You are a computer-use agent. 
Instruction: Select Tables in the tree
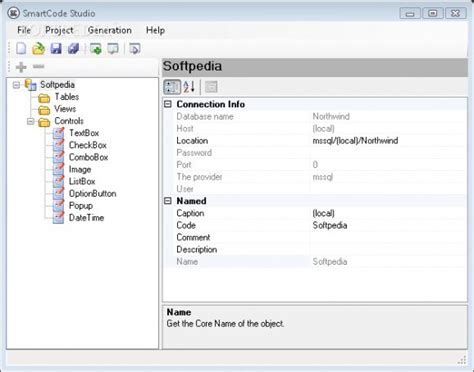coord(67,97)
